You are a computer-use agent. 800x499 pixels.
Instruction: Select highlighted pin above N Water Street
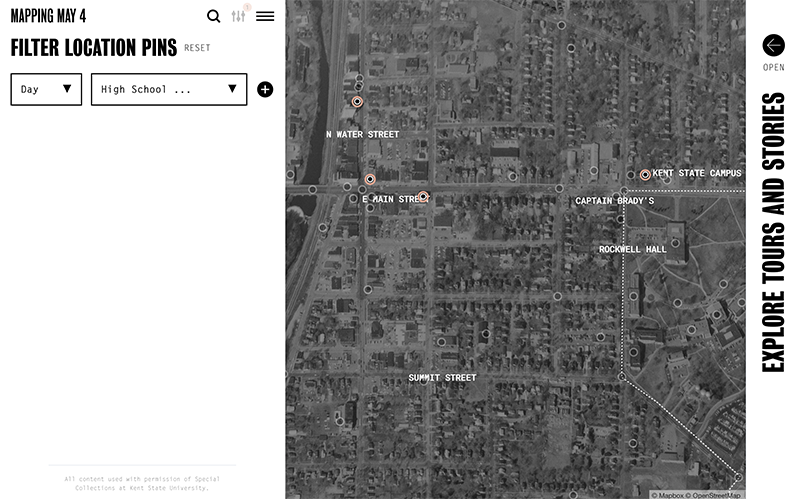point(357,102)
